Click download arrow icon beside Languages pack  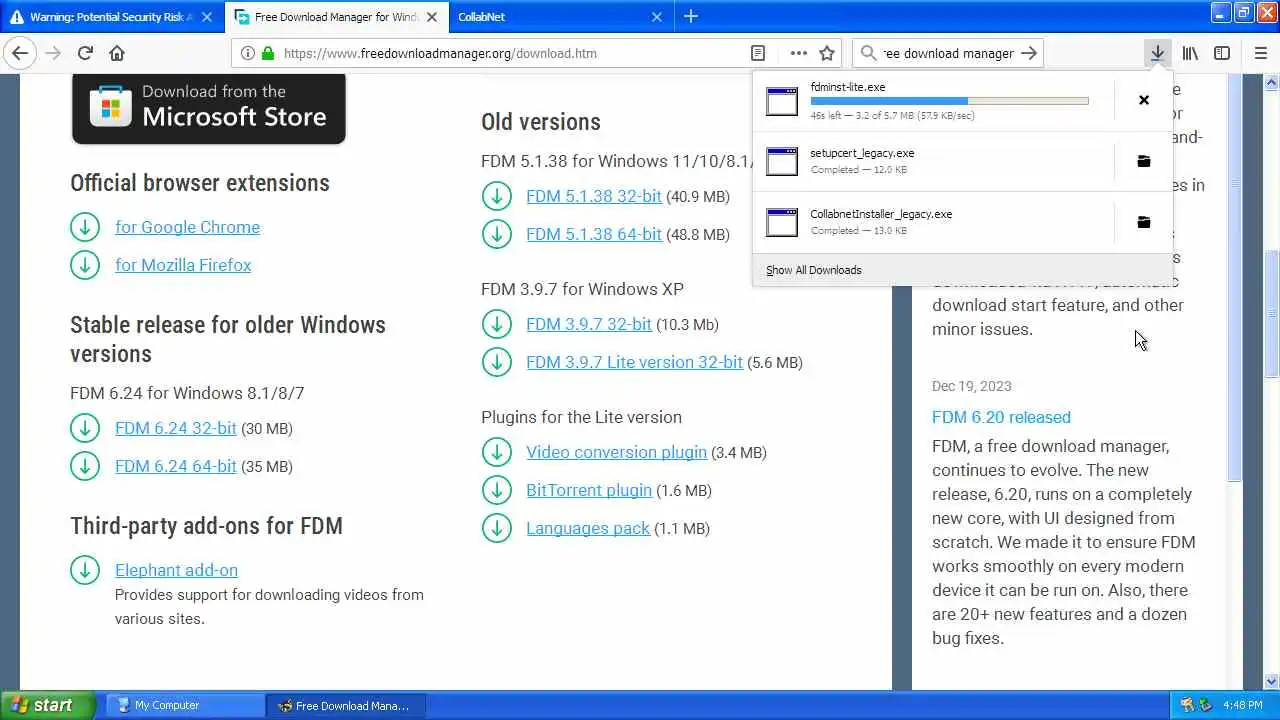coord(496,528)
